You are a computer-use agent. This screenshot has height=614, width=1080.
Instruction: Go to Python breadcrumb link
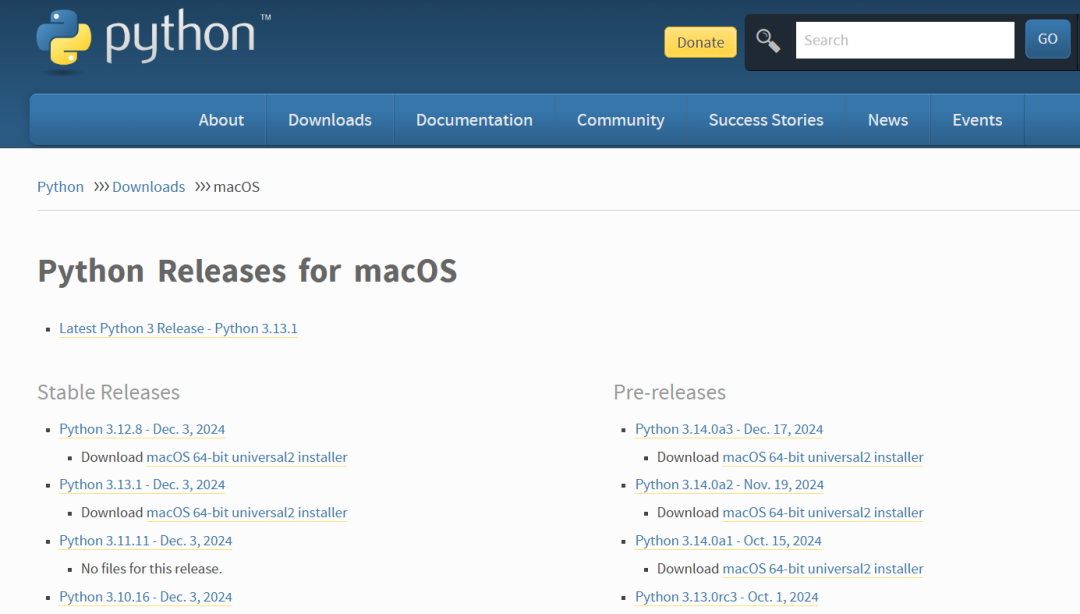pos(61,187)
